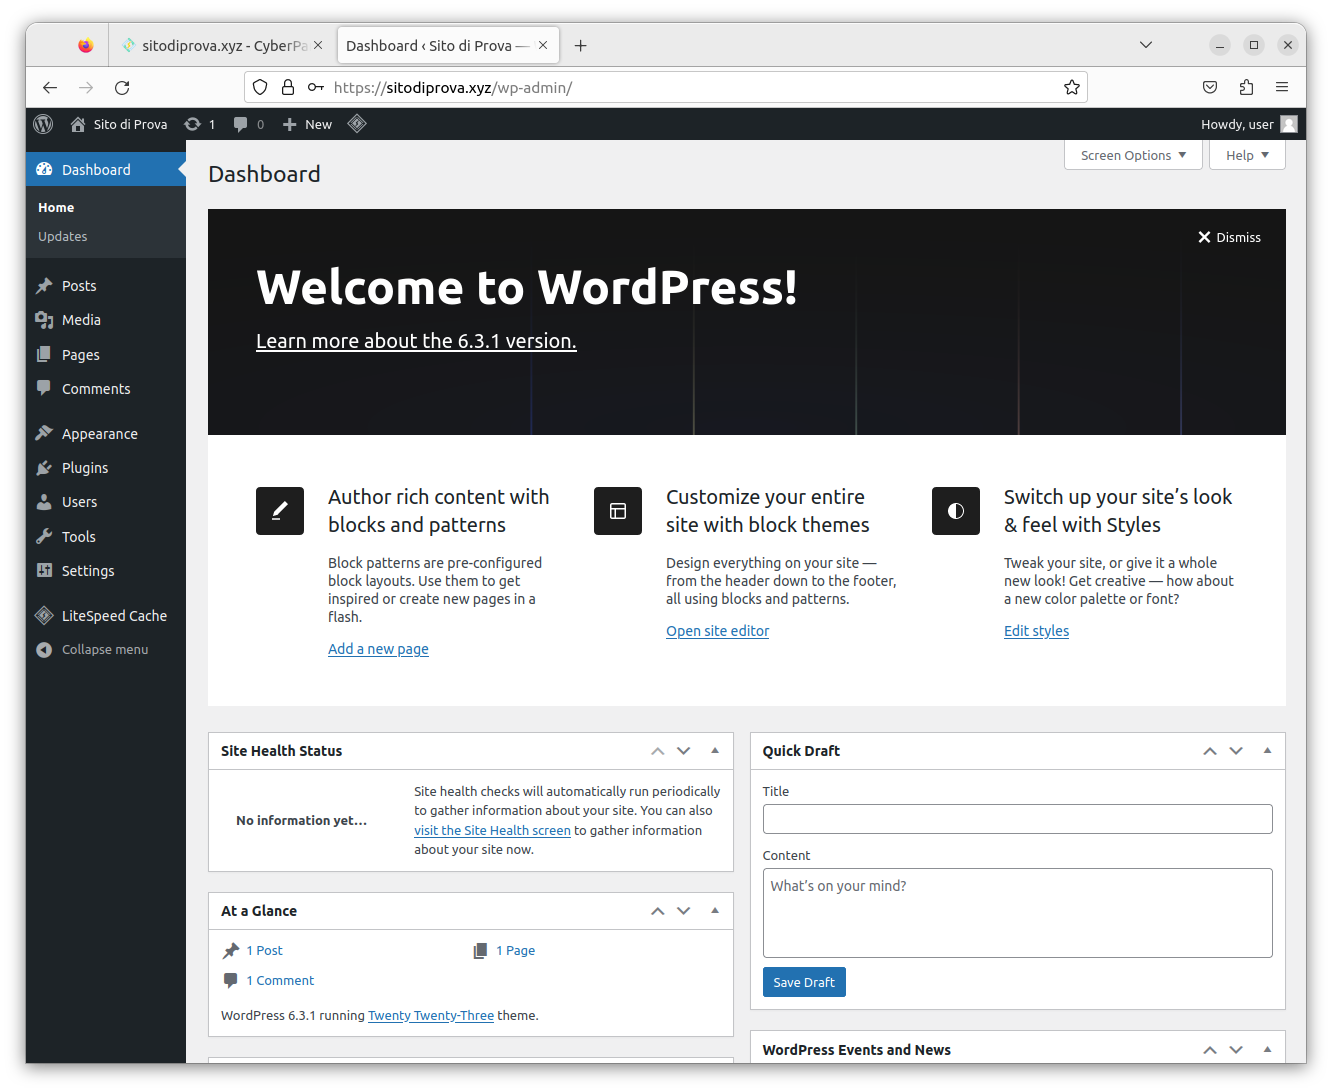Collapse the Quick Draft panel

tap(1267, 751)
